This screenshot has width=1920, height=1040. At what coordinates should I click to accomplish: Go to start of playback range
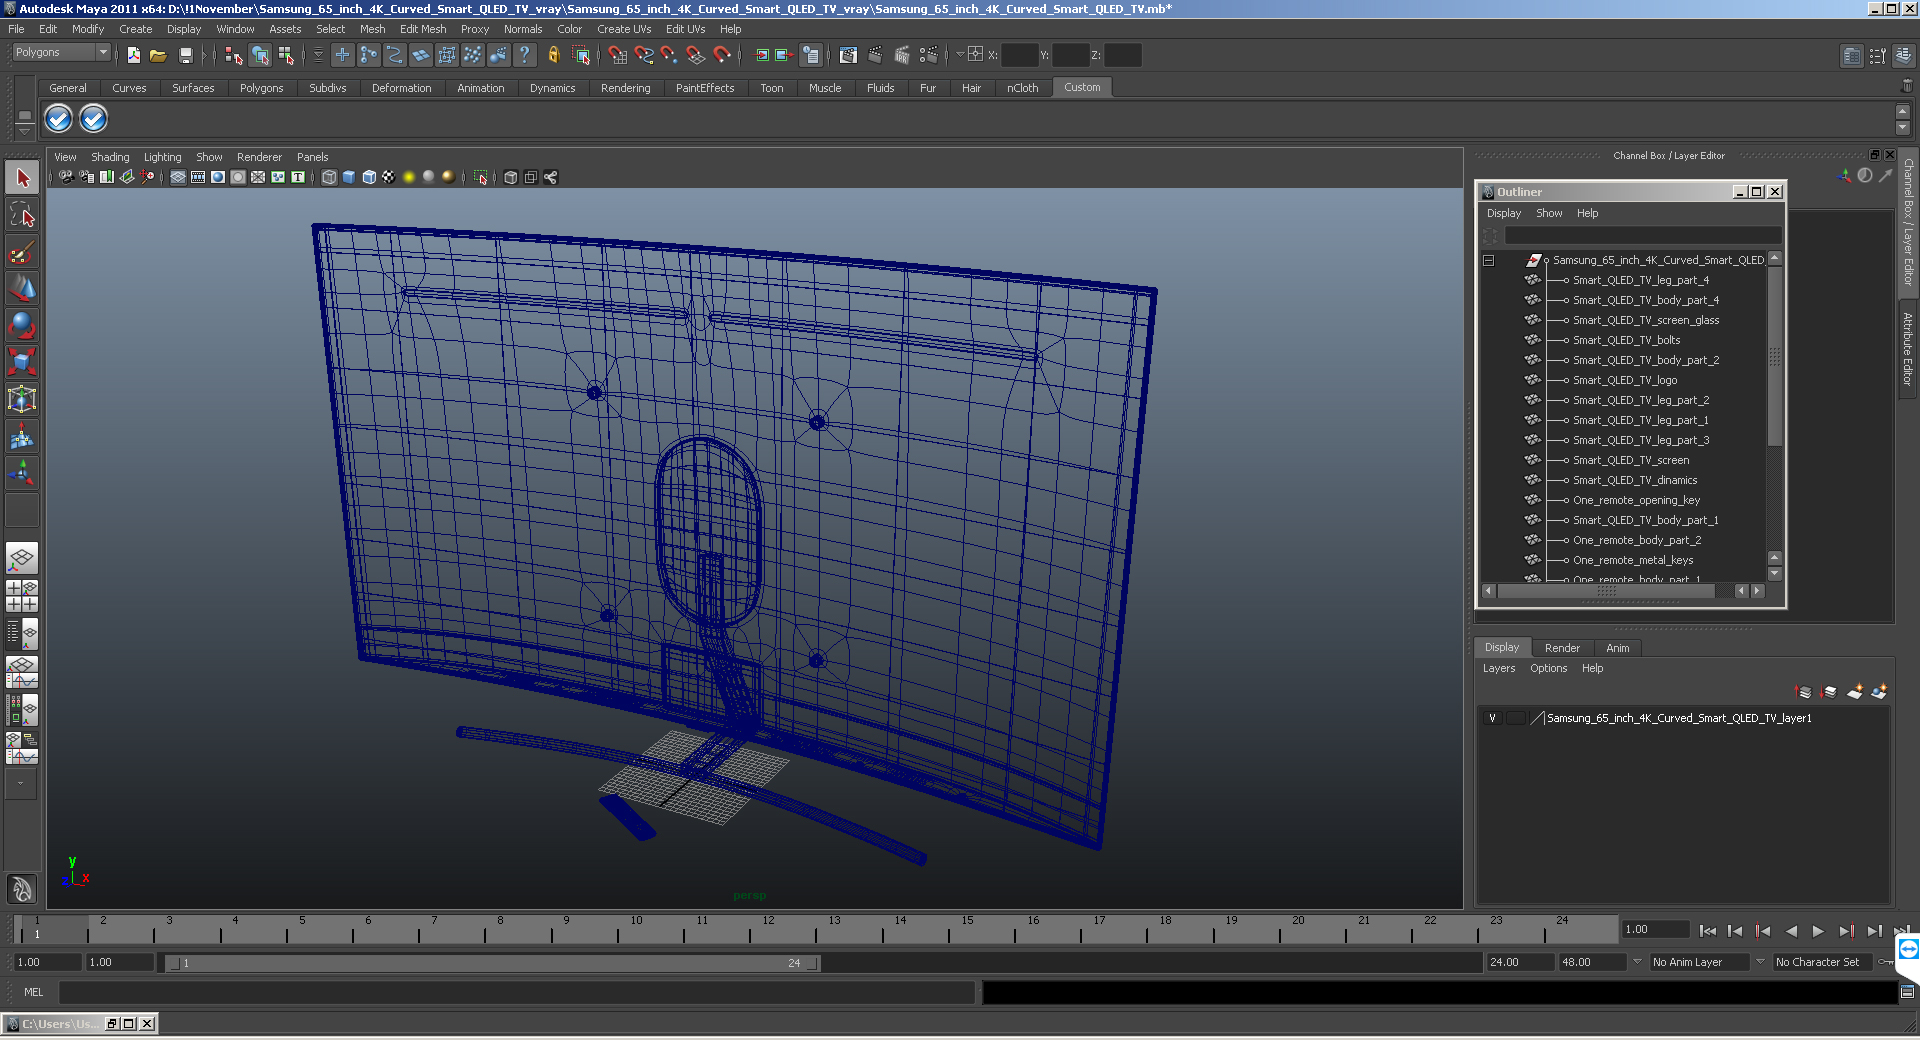coord(1708,931)
